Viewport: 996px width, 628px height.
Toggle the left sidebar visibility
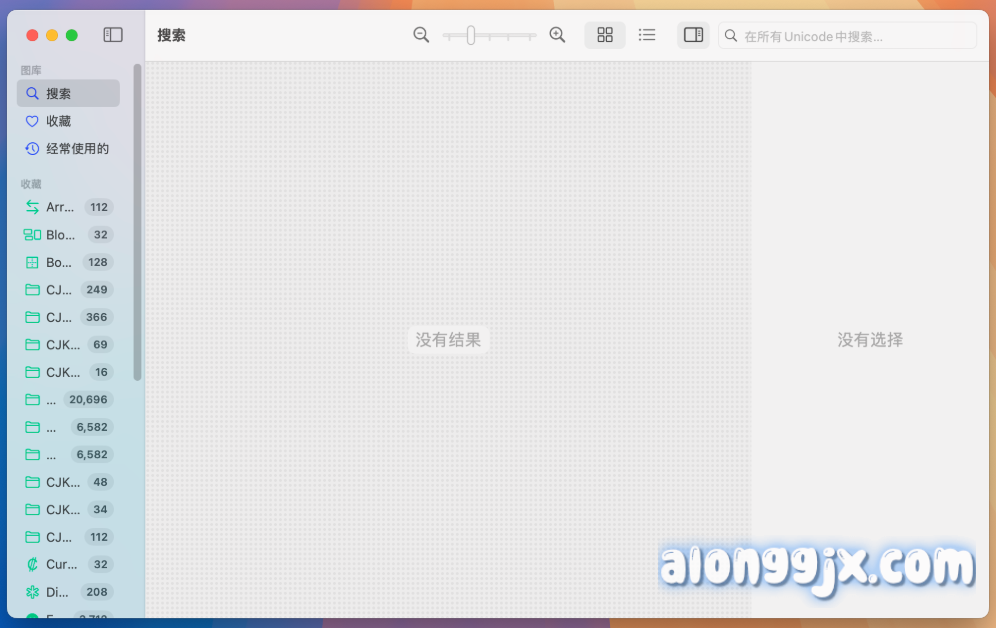pos(113,35)
